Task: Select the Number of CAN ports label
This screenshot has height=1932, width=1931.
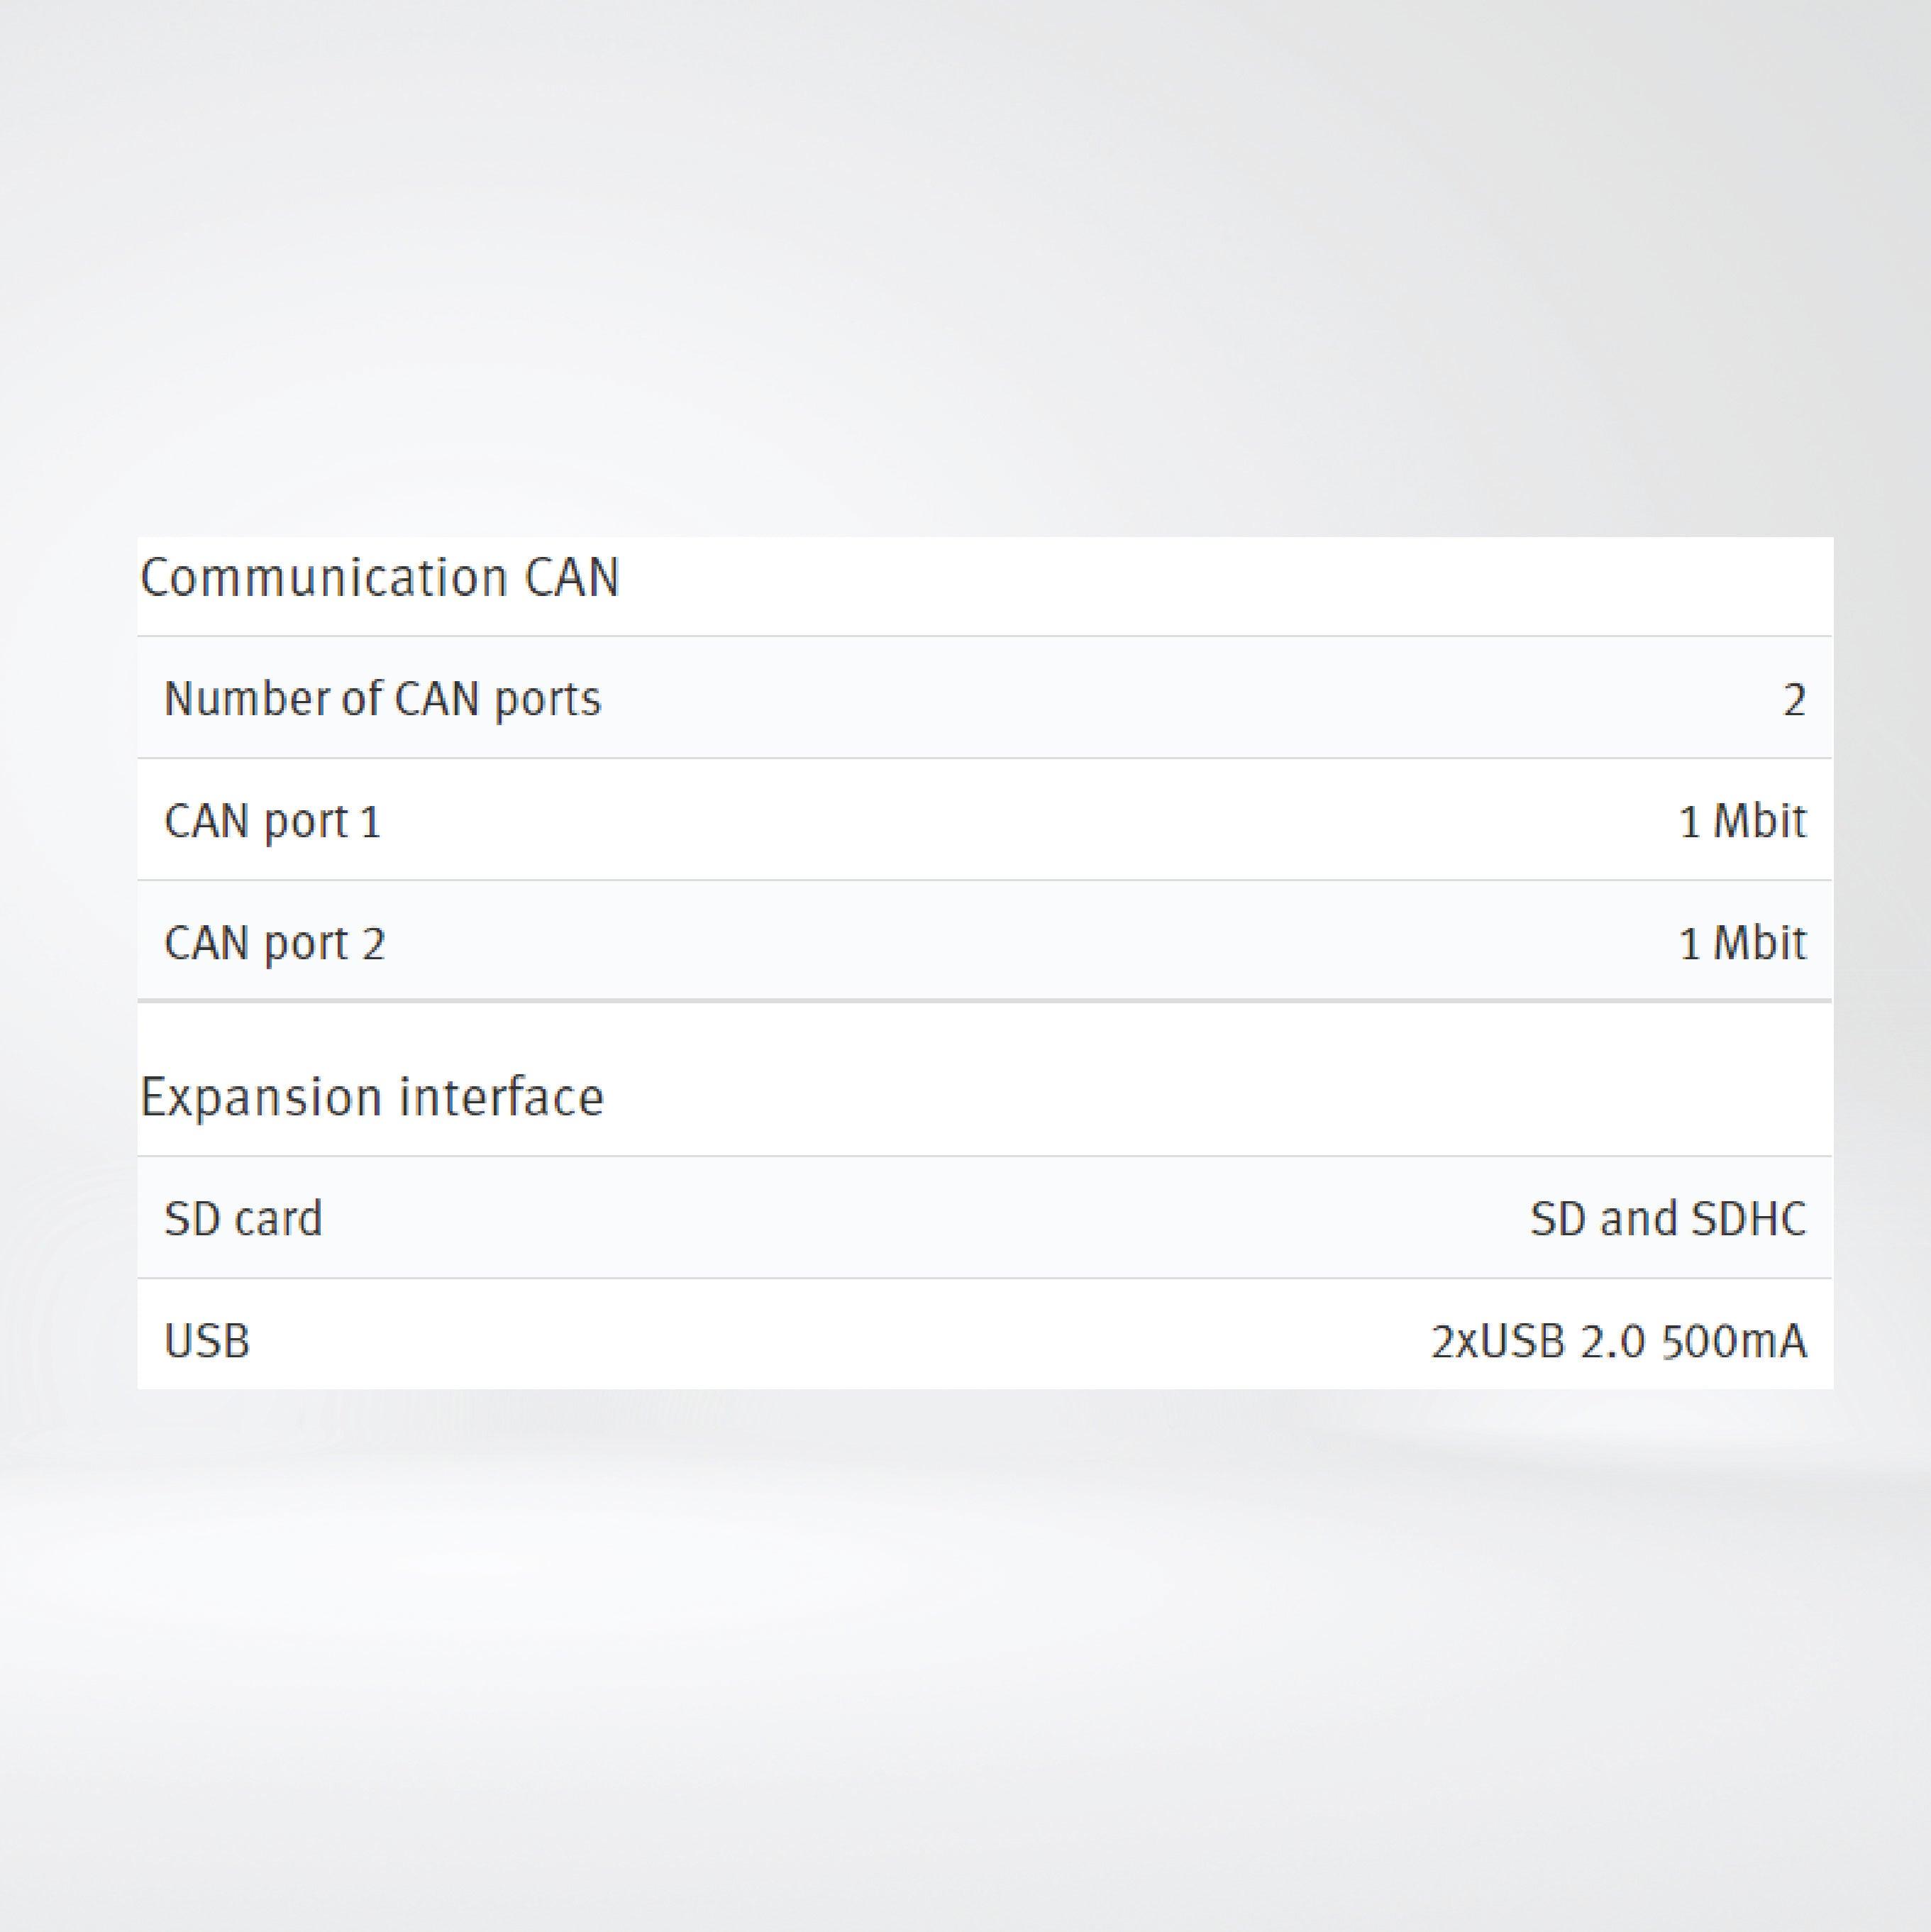Action: (x=382, y=699)
